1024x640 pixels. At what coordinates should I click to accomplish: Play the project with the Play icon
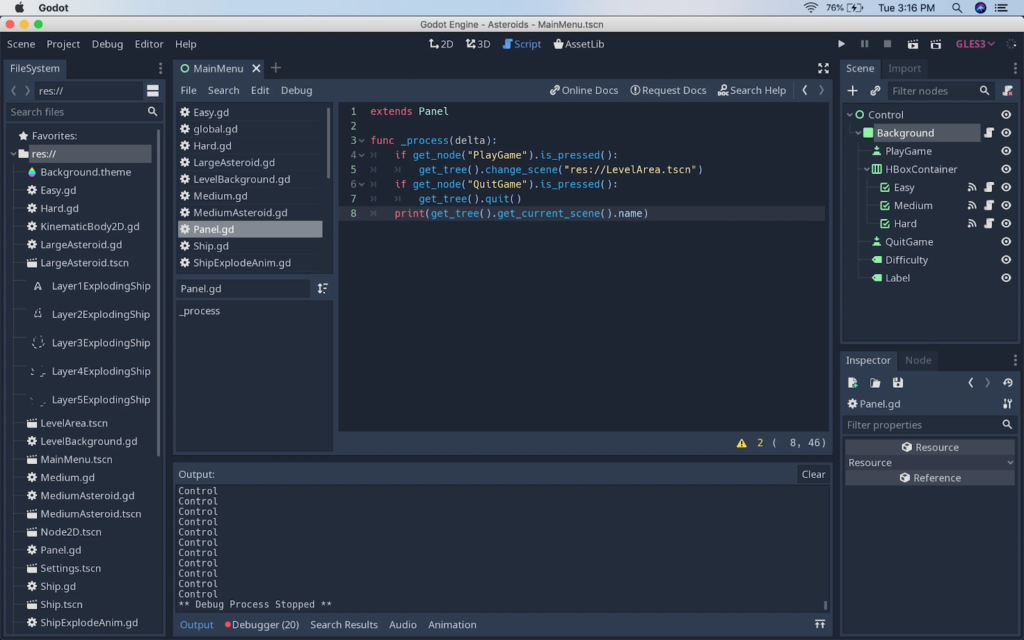pos(841,44)
